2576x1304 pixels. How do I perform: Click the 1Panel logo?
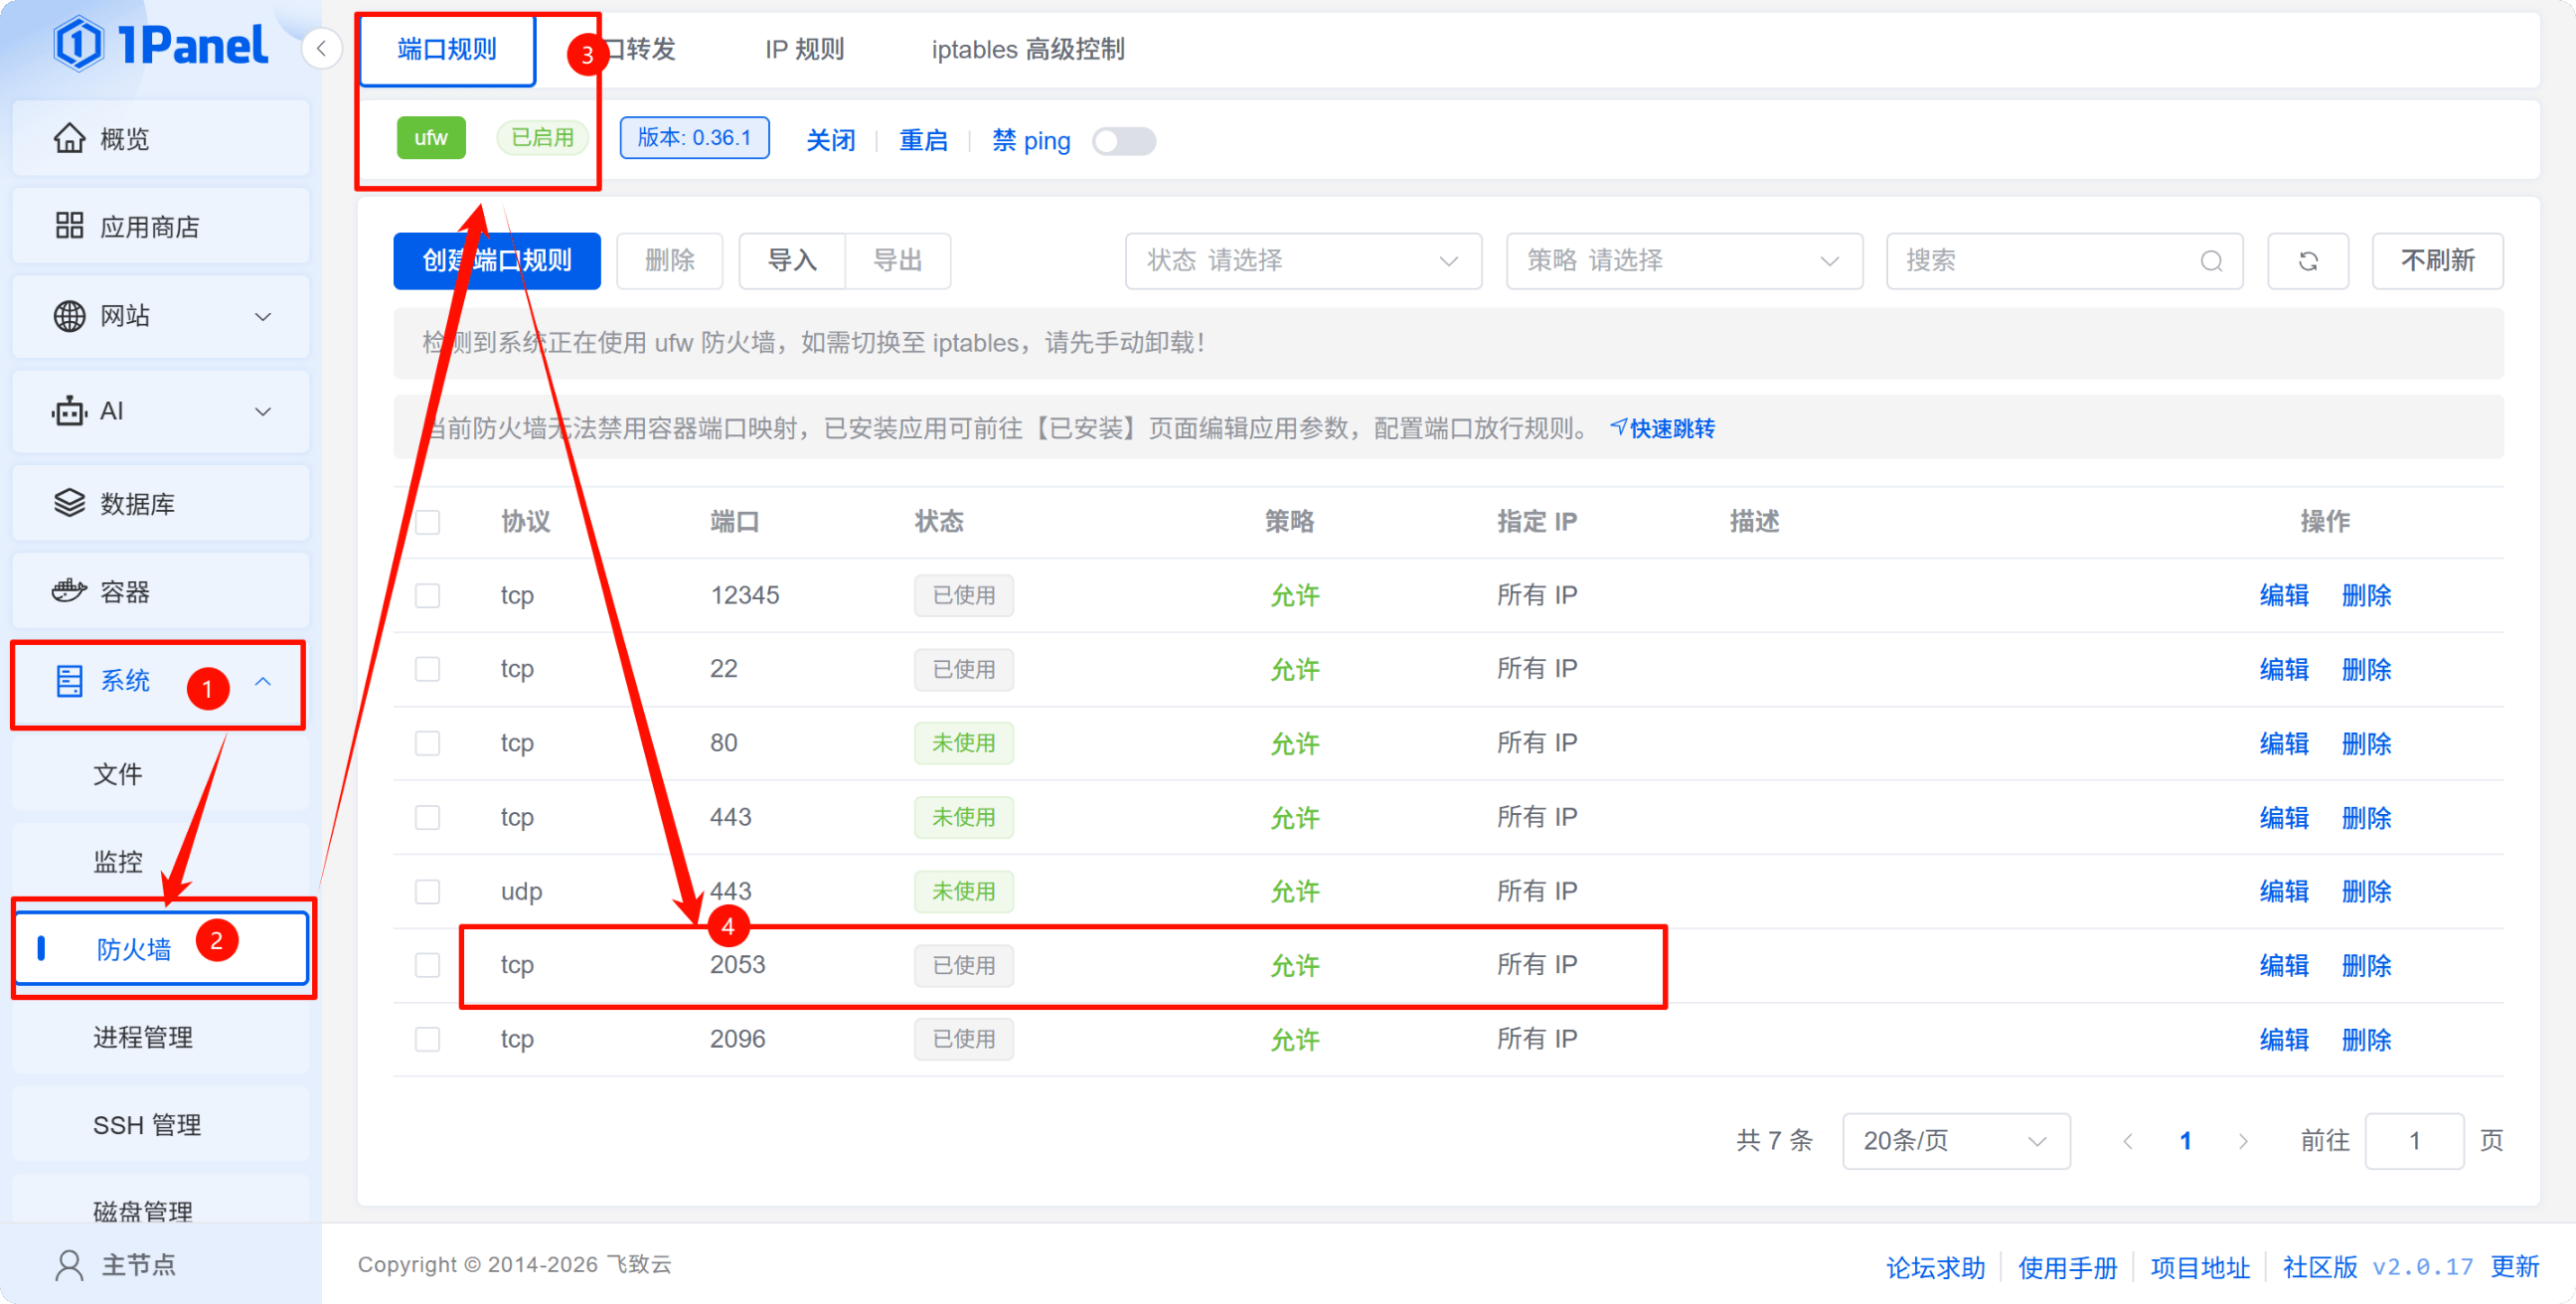coord(160,45)
